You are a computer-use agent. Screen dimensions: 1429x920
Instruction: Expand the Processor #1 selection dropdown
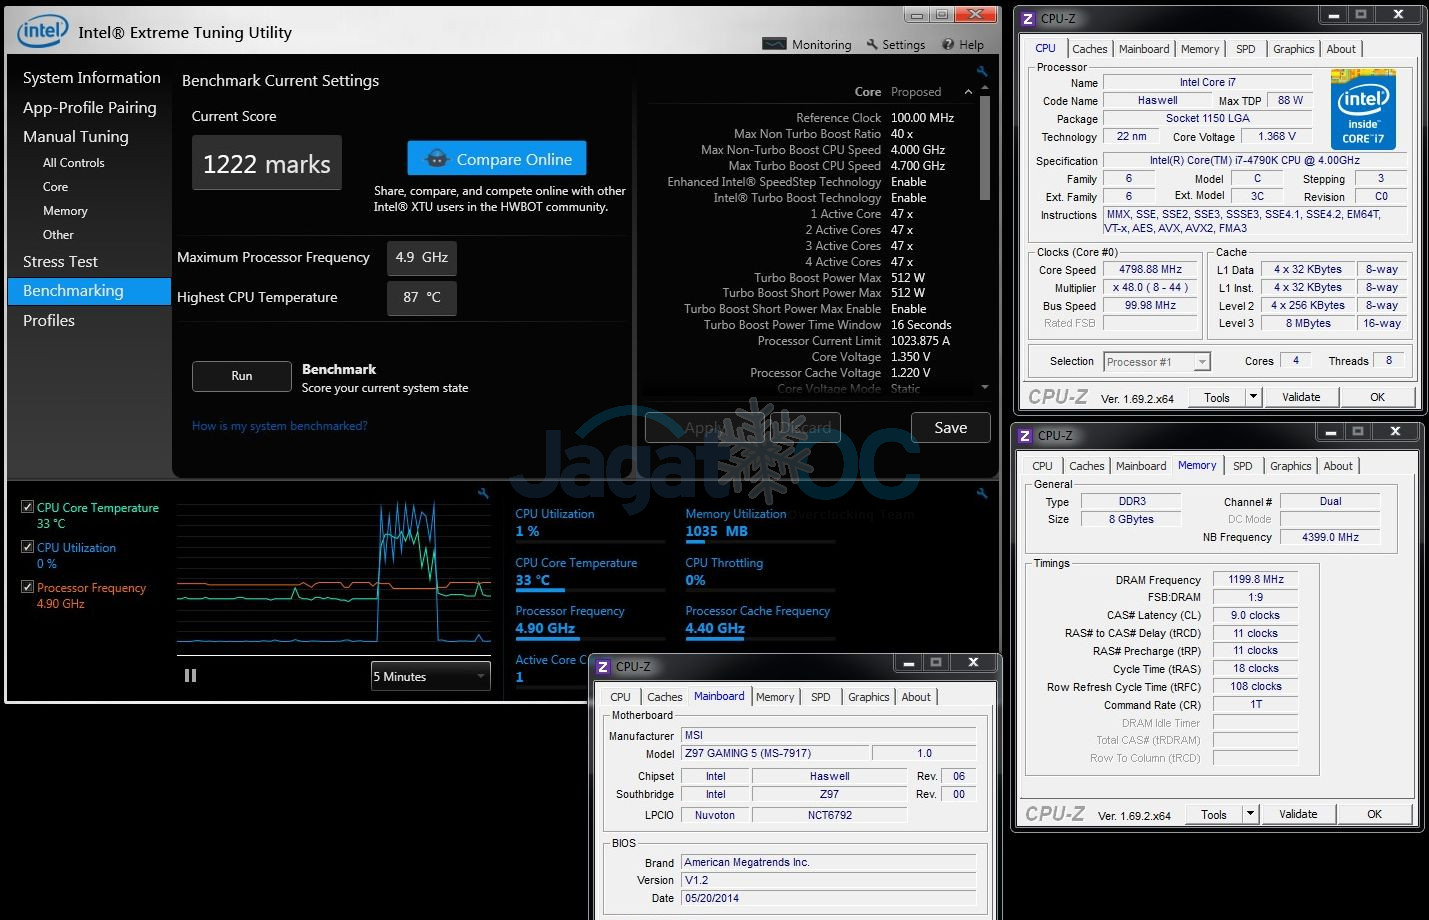1202,362
